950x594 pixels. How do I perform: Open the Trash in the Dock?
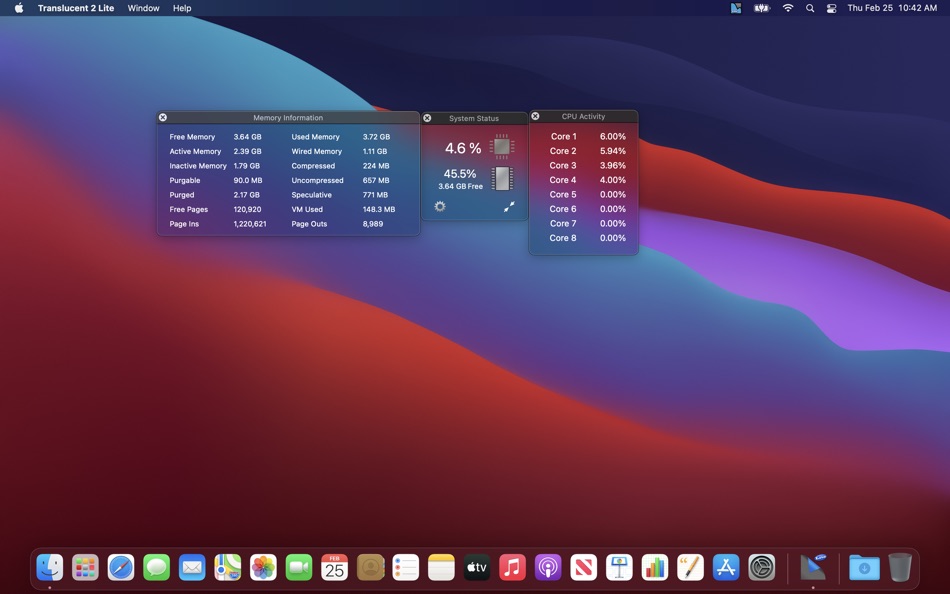[x=900, y=568]
